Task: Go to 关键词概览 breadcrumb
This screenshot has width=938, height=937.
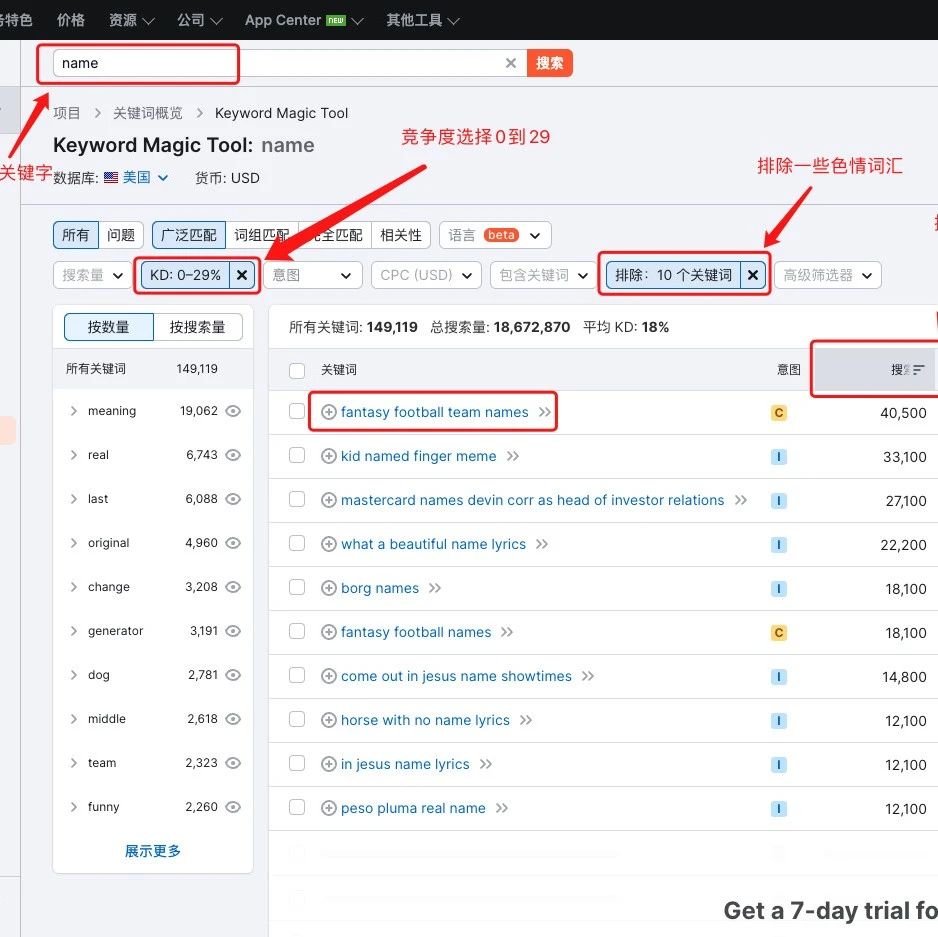Action: (x=148, y=113)
